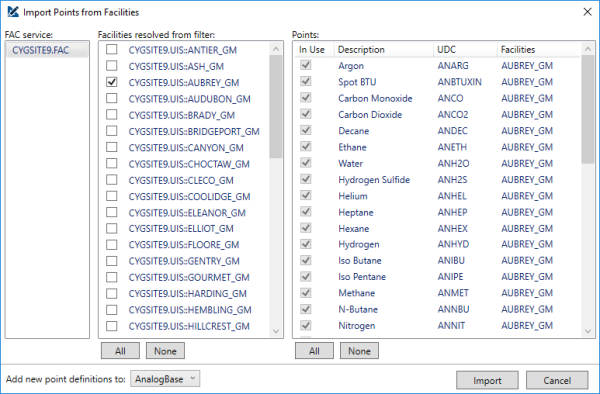Click the scroll-up arrow in the Points list
Screen dimensions: 600x394
(588, 49)
